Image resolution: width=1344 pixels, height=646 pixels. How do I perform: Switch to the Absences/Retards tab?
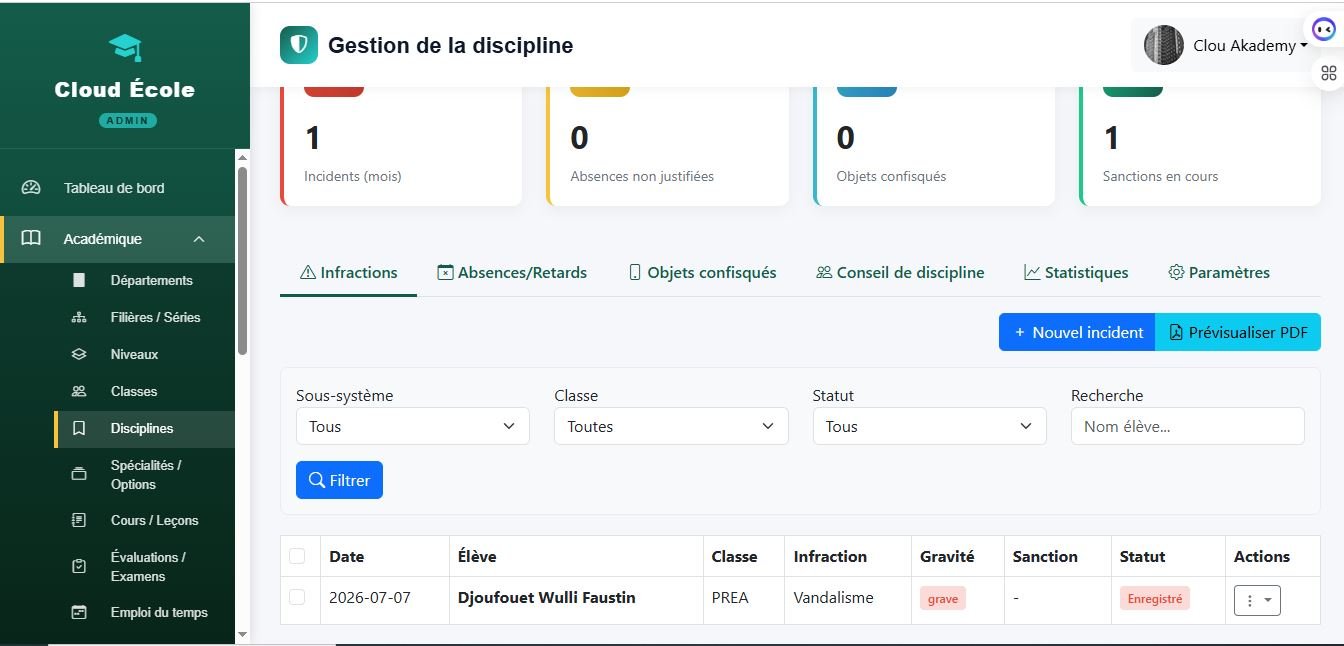tap(512, 272)
